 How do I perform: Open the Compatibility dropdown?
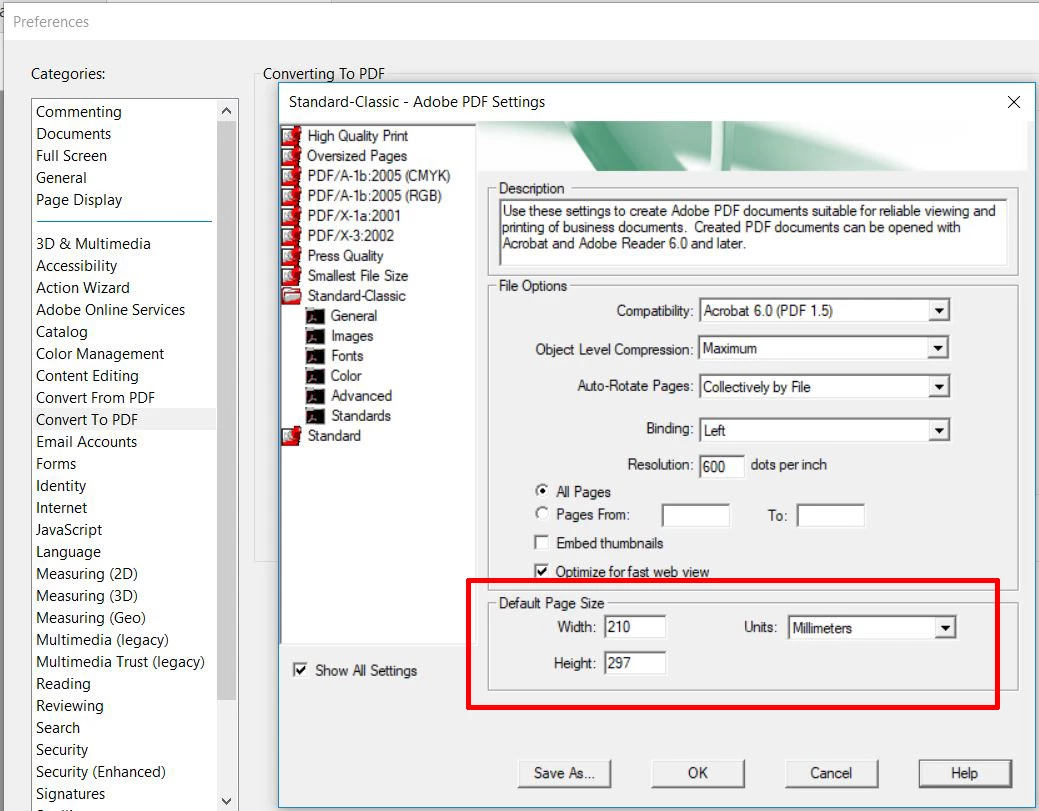(x=938, y=310)
